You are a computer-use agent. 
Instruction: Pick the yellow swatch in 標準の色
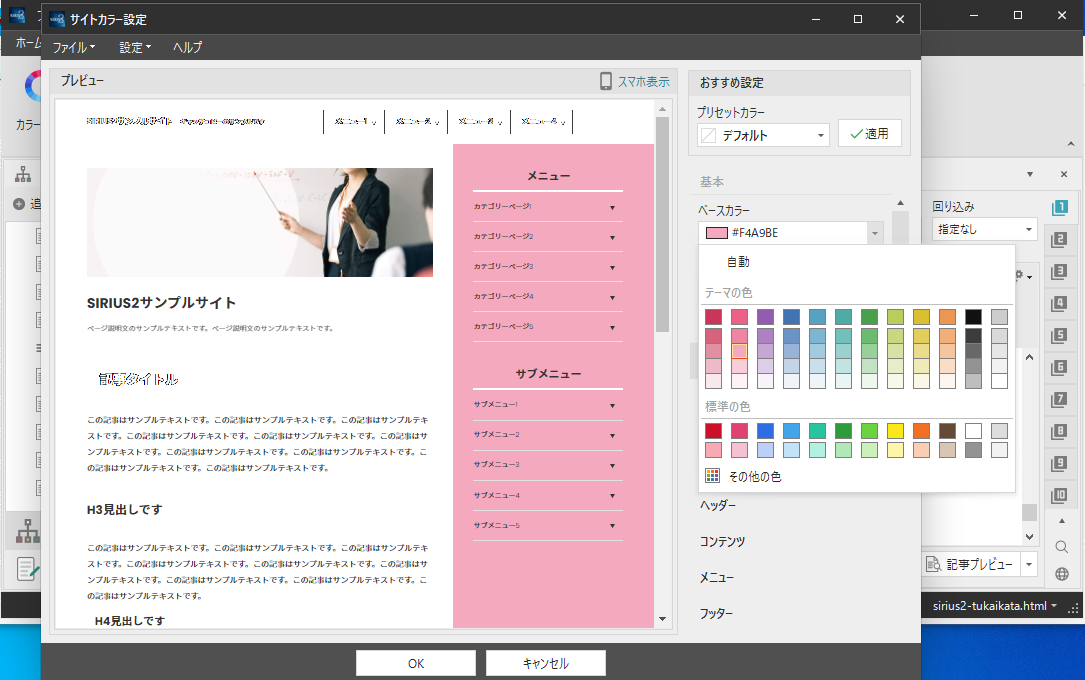coord(895,431)
